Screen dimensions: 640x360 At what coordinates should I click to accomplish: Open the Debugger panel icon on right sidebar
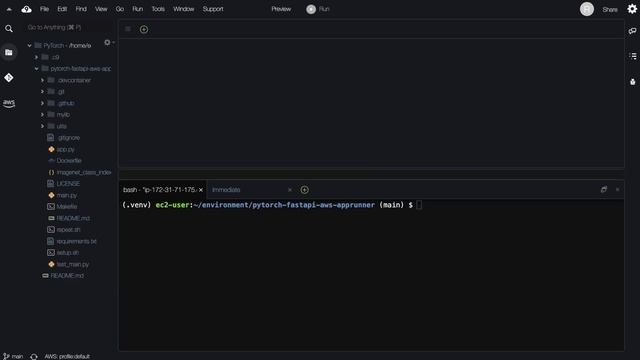[x=632, y=82]
